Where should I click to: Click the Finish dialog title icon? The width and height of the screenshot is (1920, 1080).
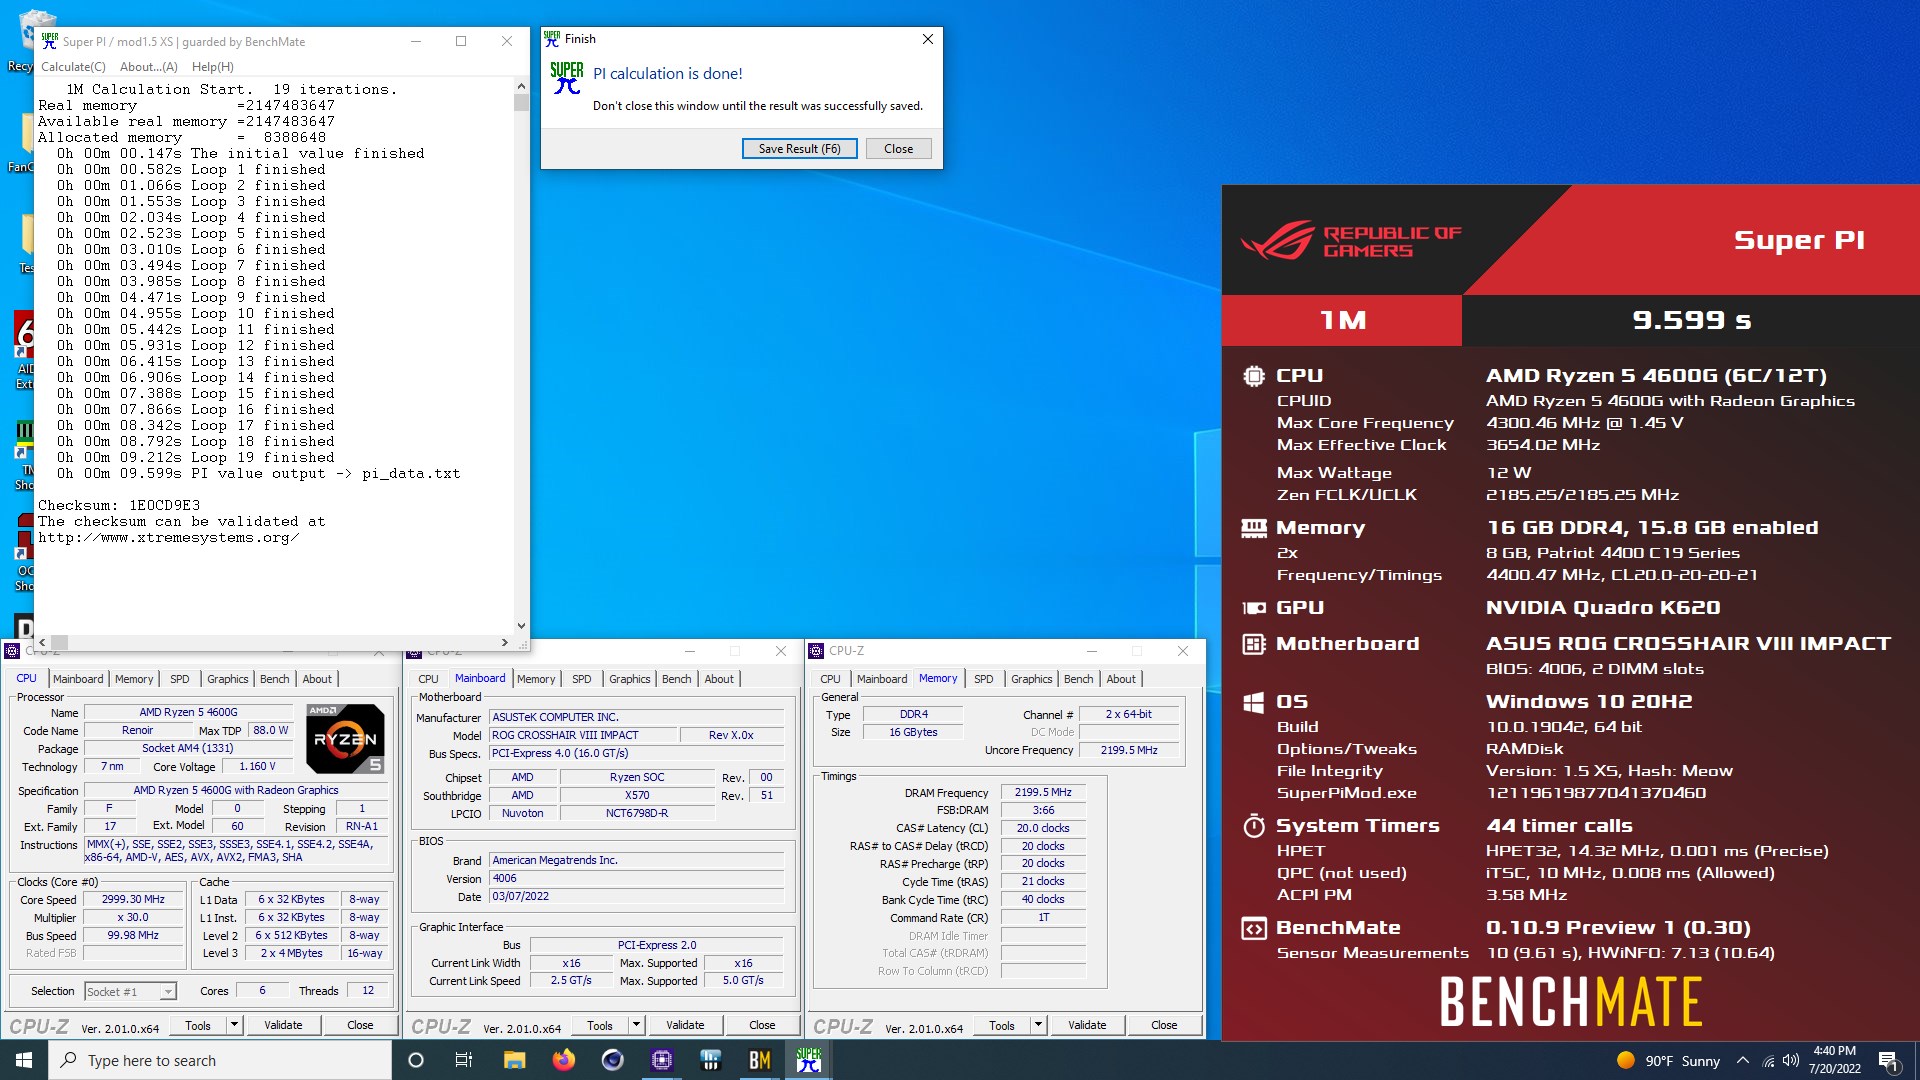tap(552, 38)
